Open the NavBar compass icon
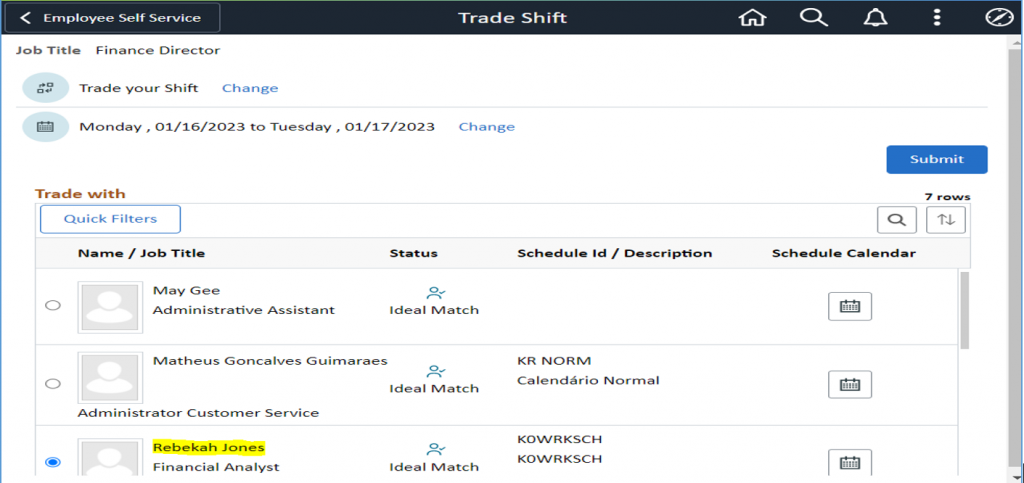 pyautogui.click(x=999, y=18)
